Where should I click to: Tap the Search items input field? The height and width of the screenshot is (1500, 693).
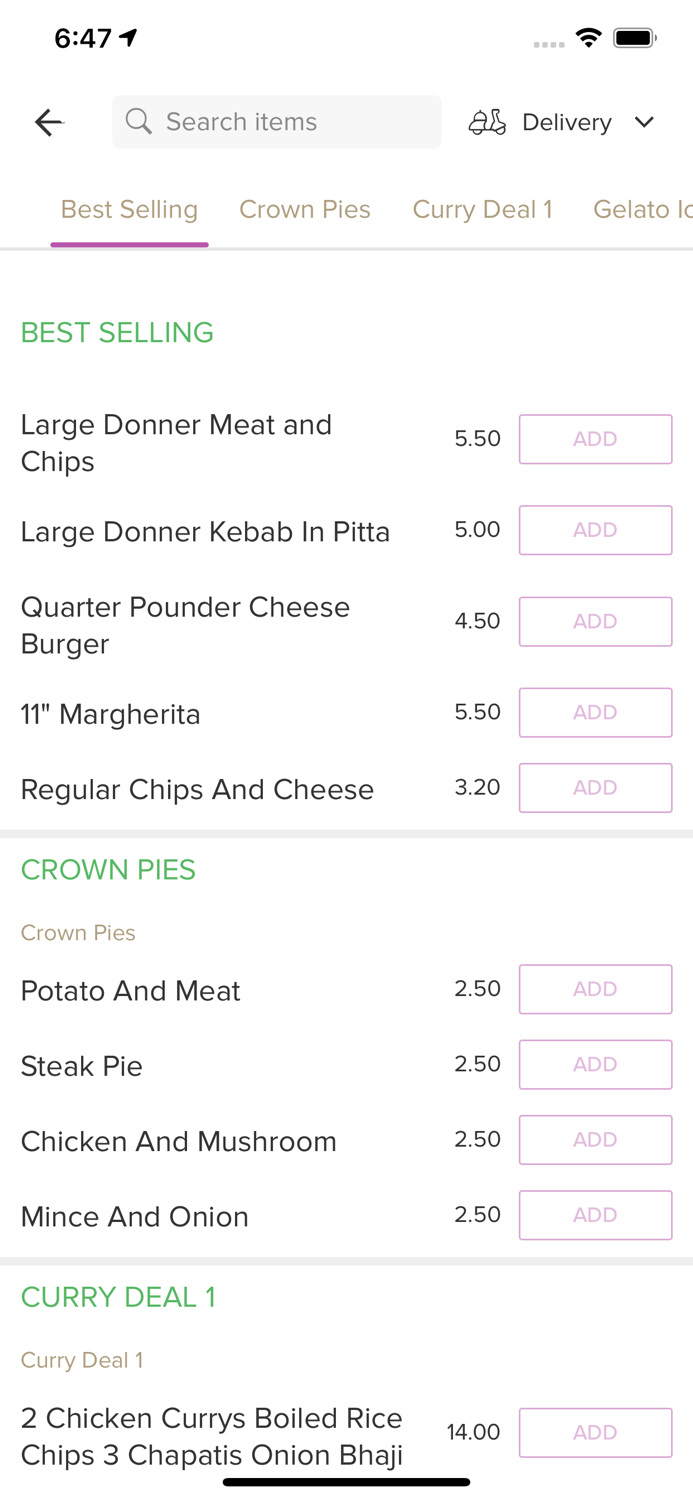[277, 121]
